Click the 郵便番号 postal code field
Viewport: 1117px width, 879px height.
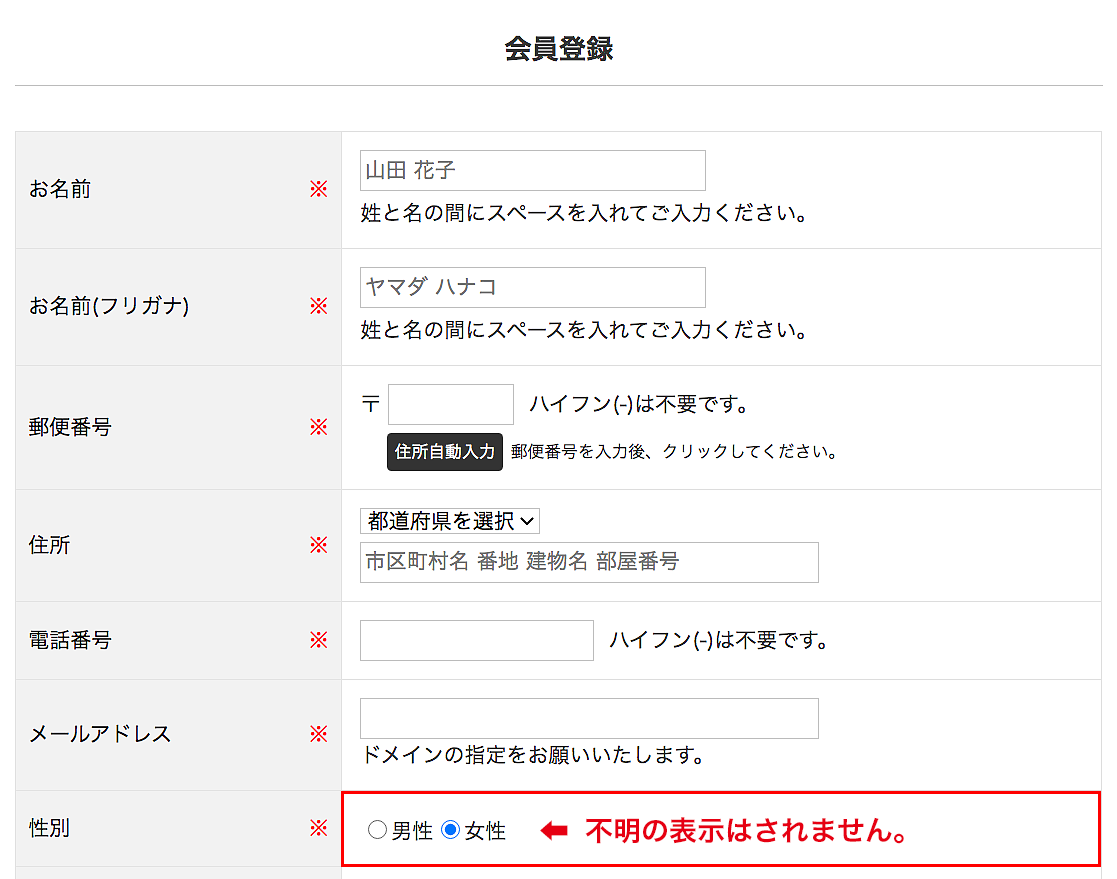click(450, 405)
